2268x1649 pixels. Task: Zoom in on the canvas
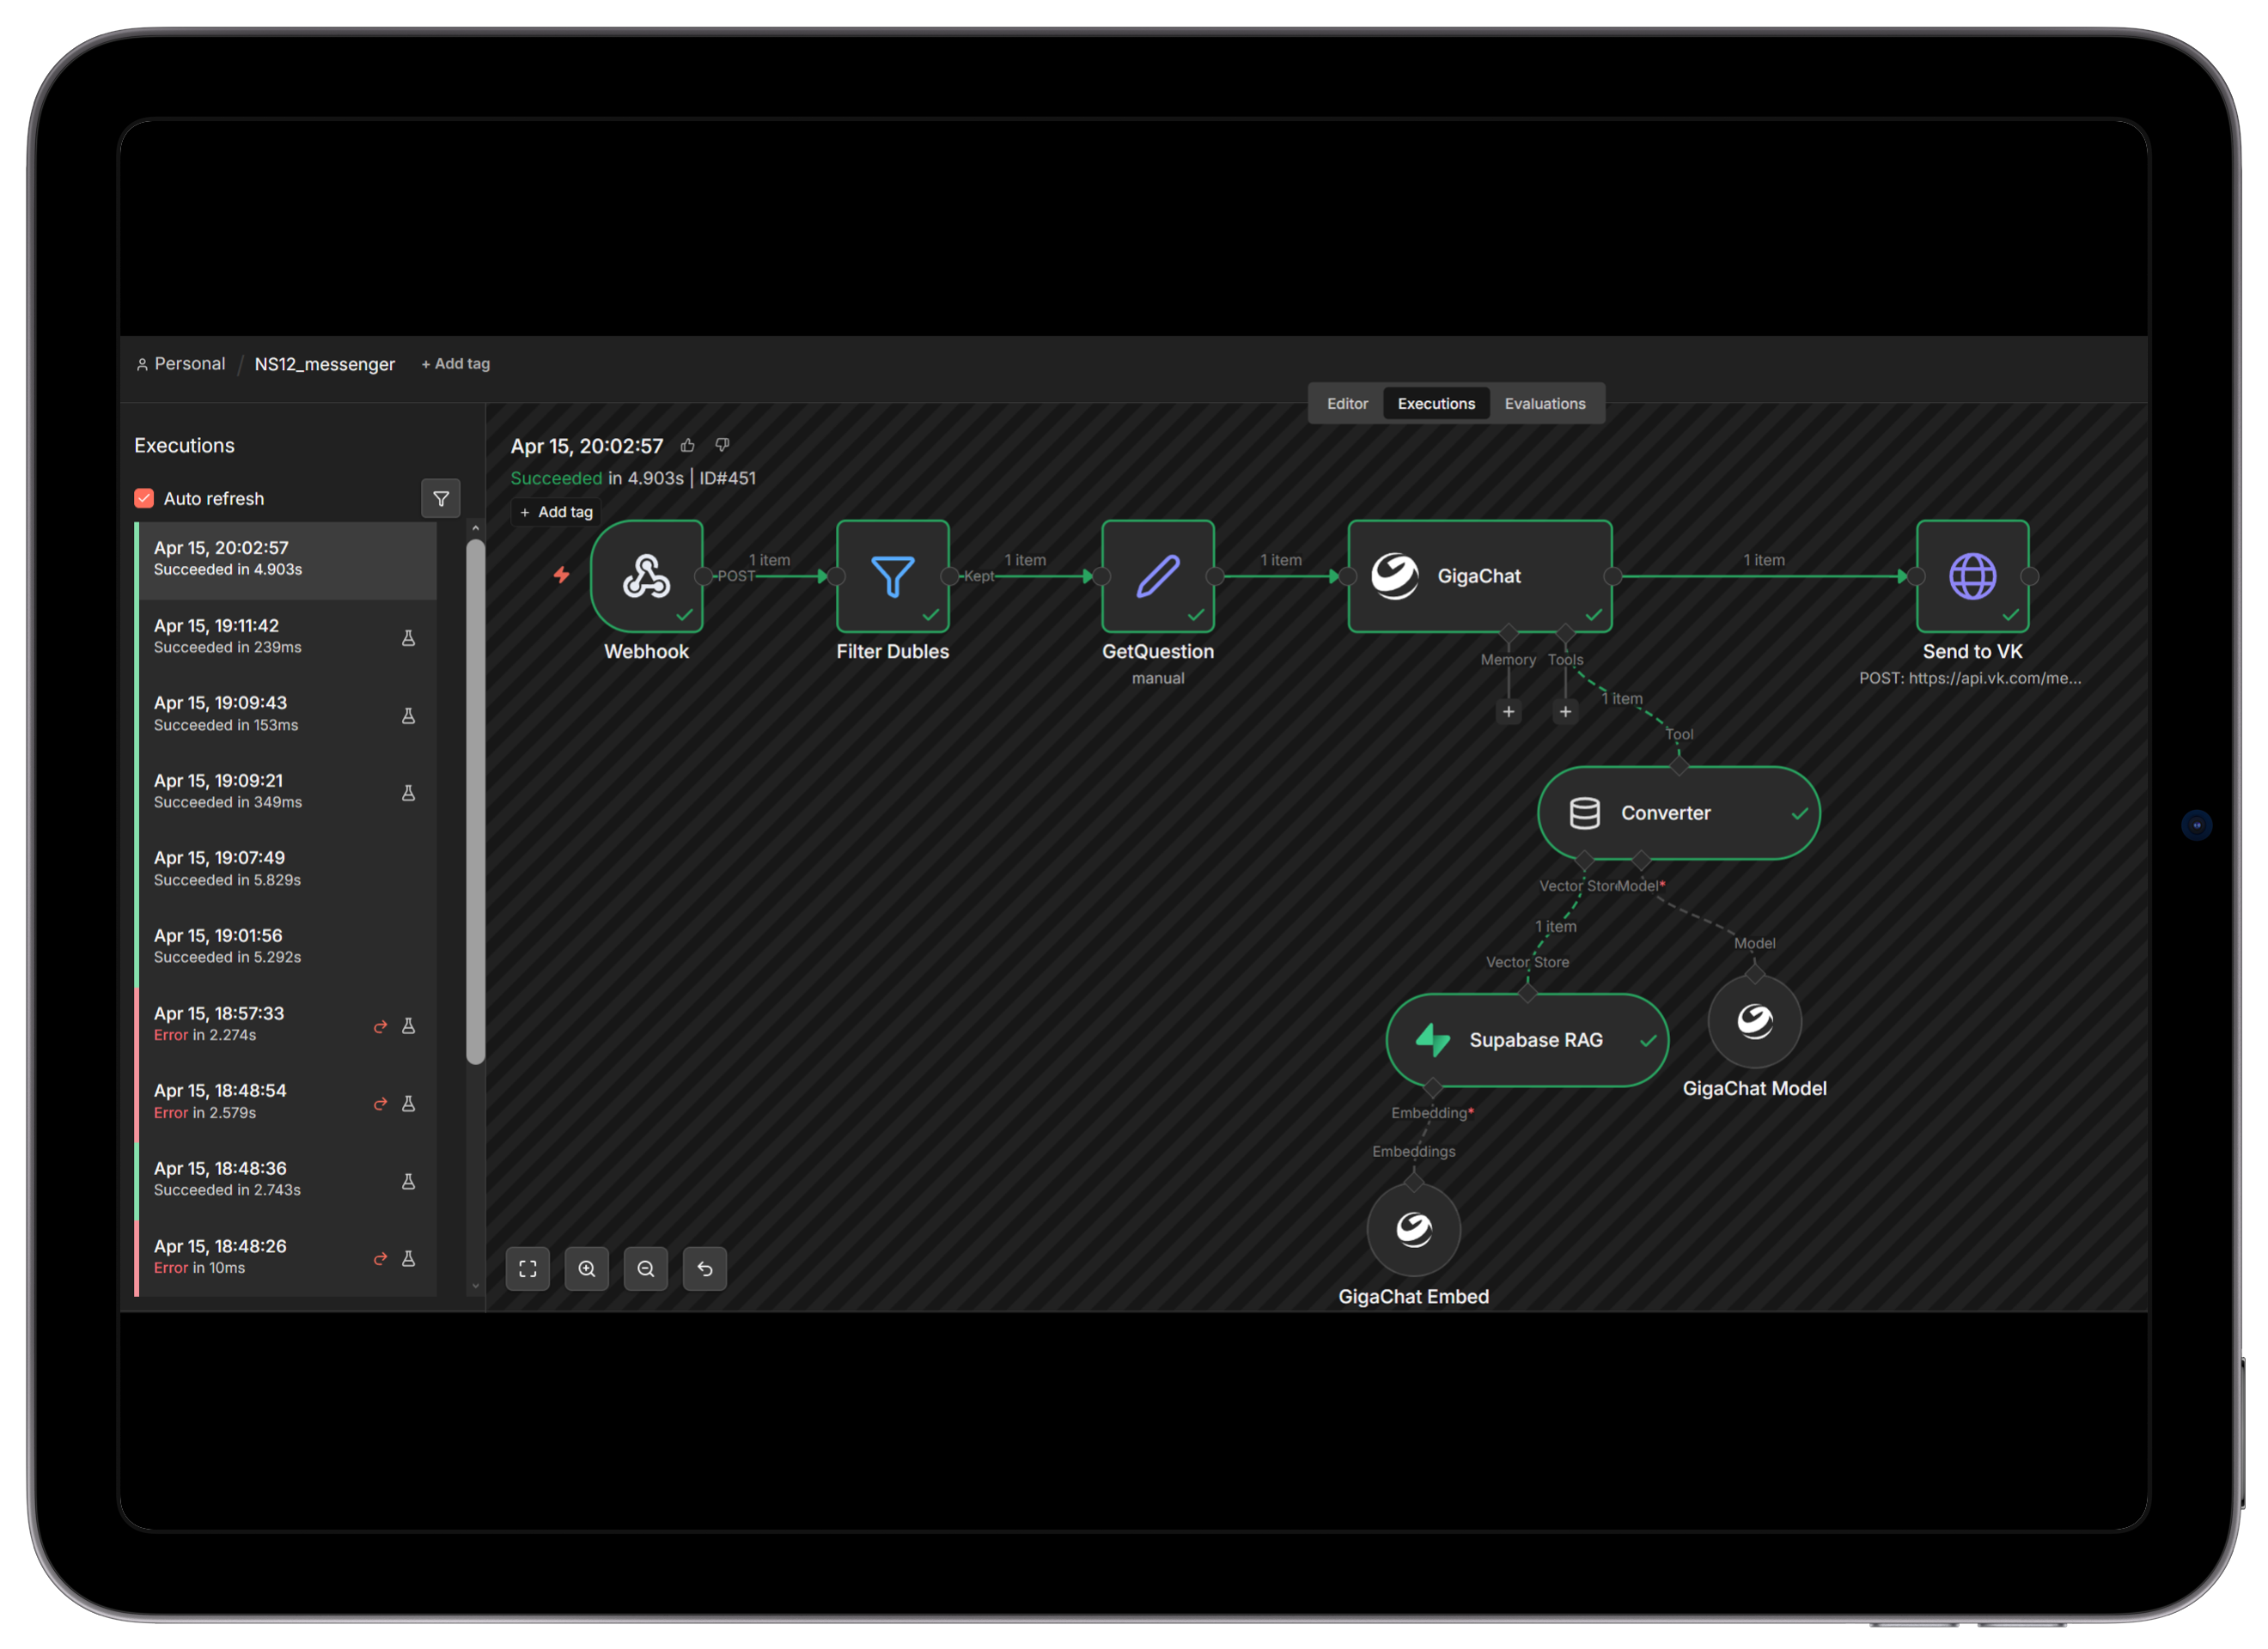587,1268
